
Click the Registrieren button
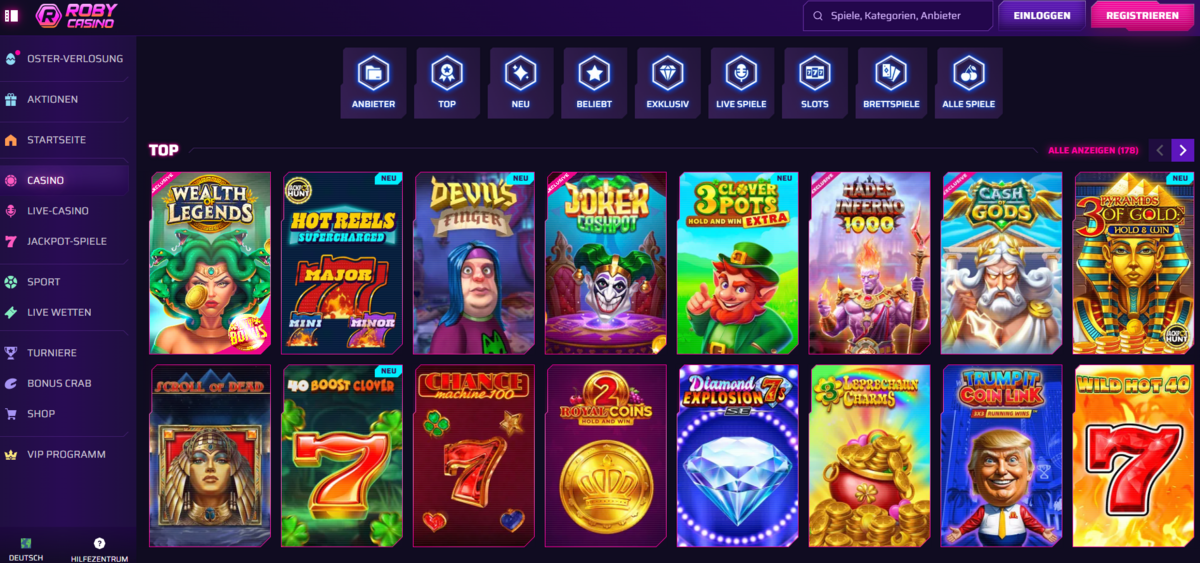1142,16
